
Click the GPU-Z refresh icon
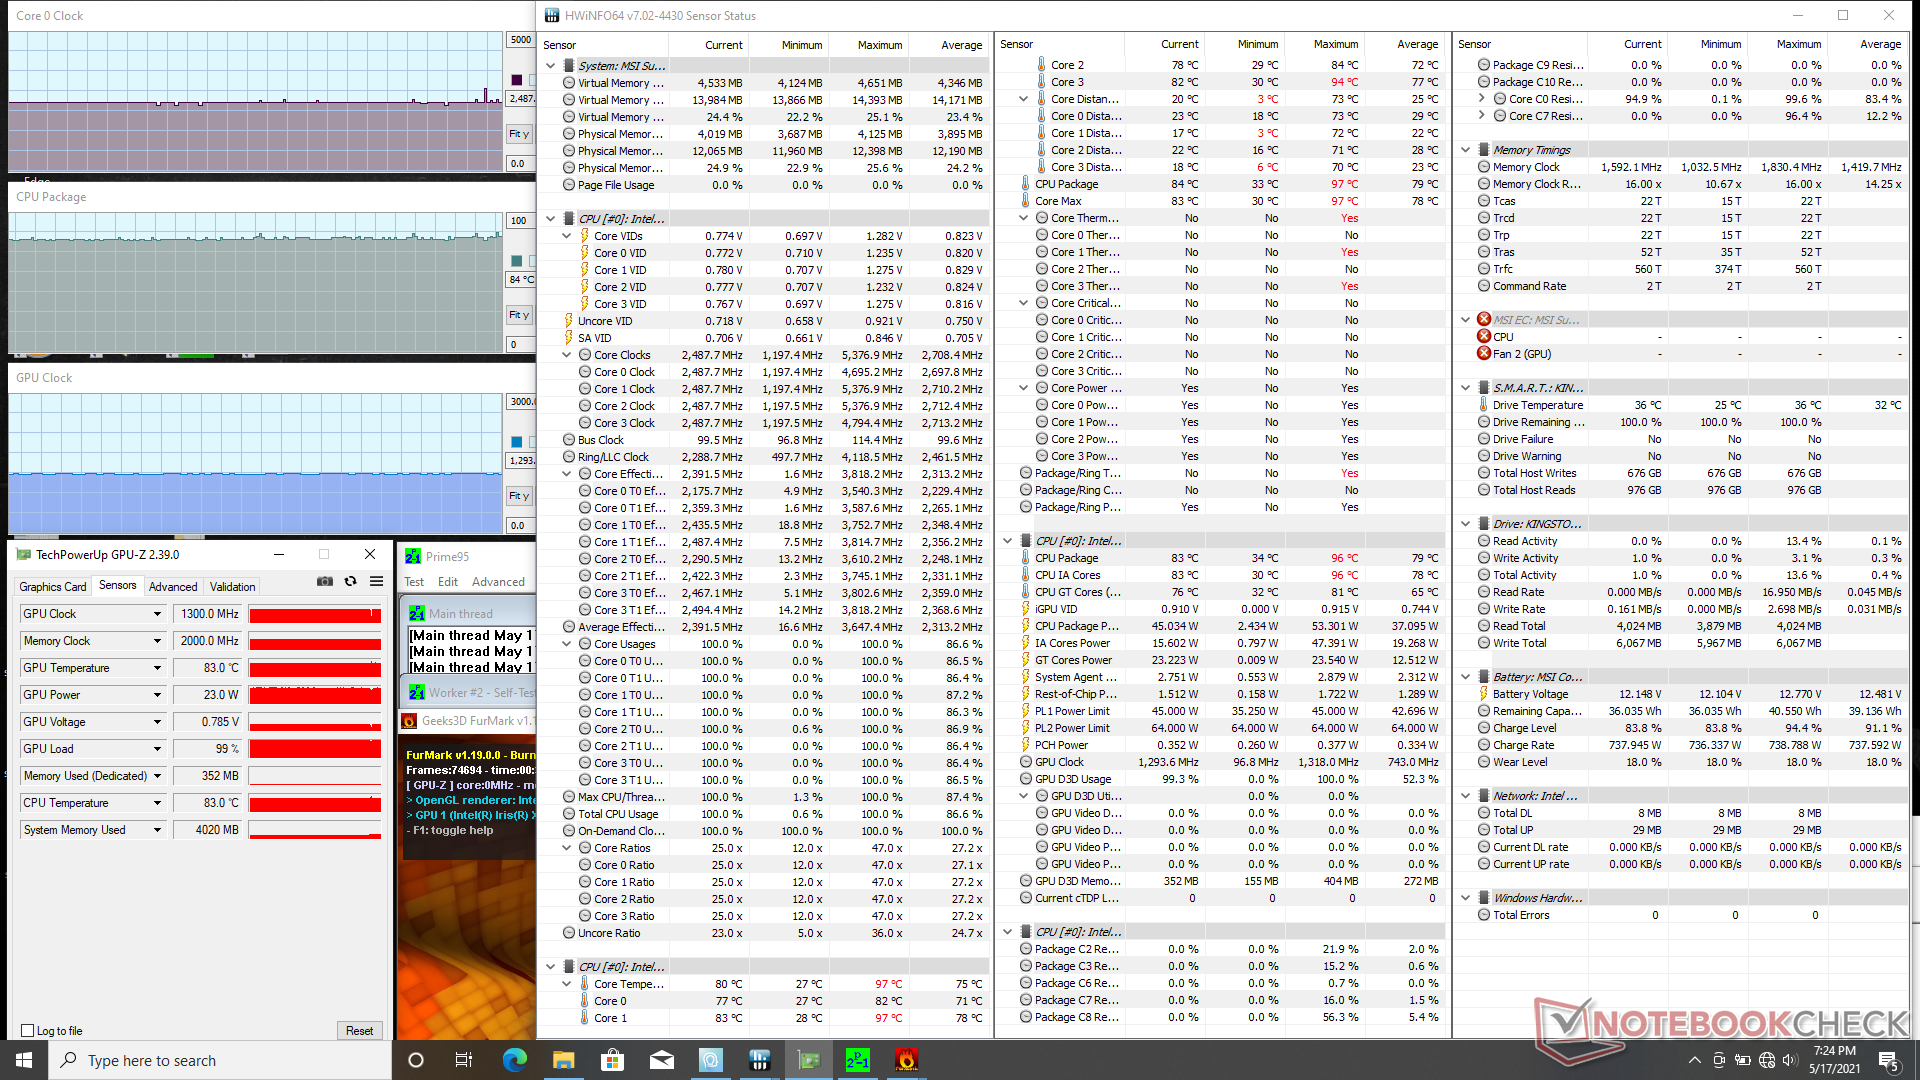pyautogui.click(x=350, y=581)
